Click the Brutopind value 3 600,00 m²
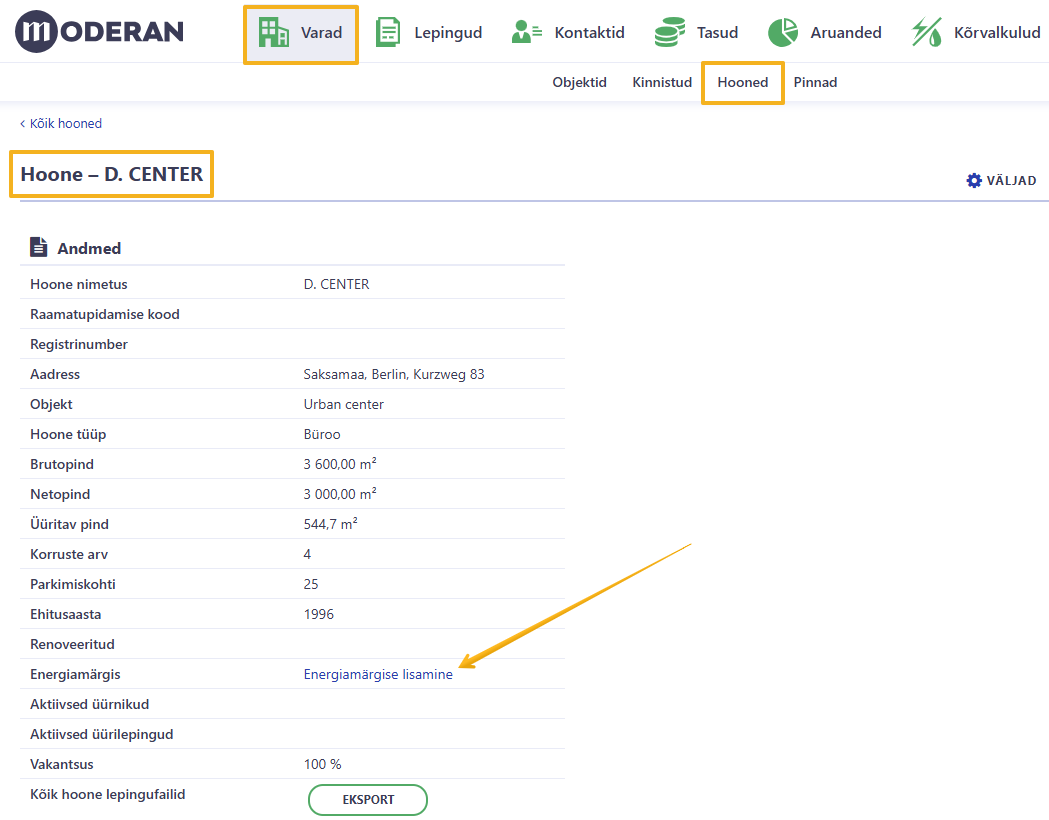 coord(340,464)
